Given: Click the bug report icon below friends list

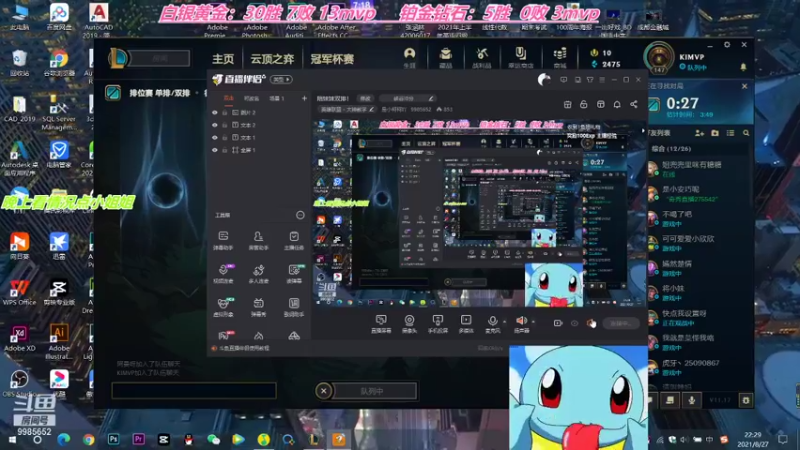Looking at the screenshot, I should point(746,401).
